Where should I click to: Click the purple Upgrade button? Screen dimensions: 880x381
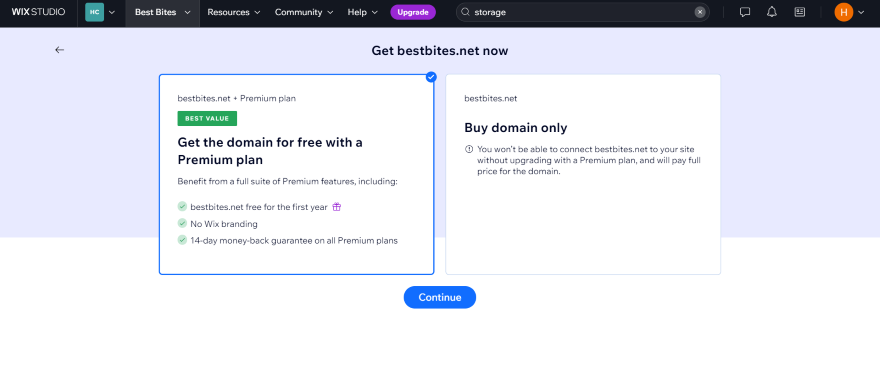click(413, 12)
